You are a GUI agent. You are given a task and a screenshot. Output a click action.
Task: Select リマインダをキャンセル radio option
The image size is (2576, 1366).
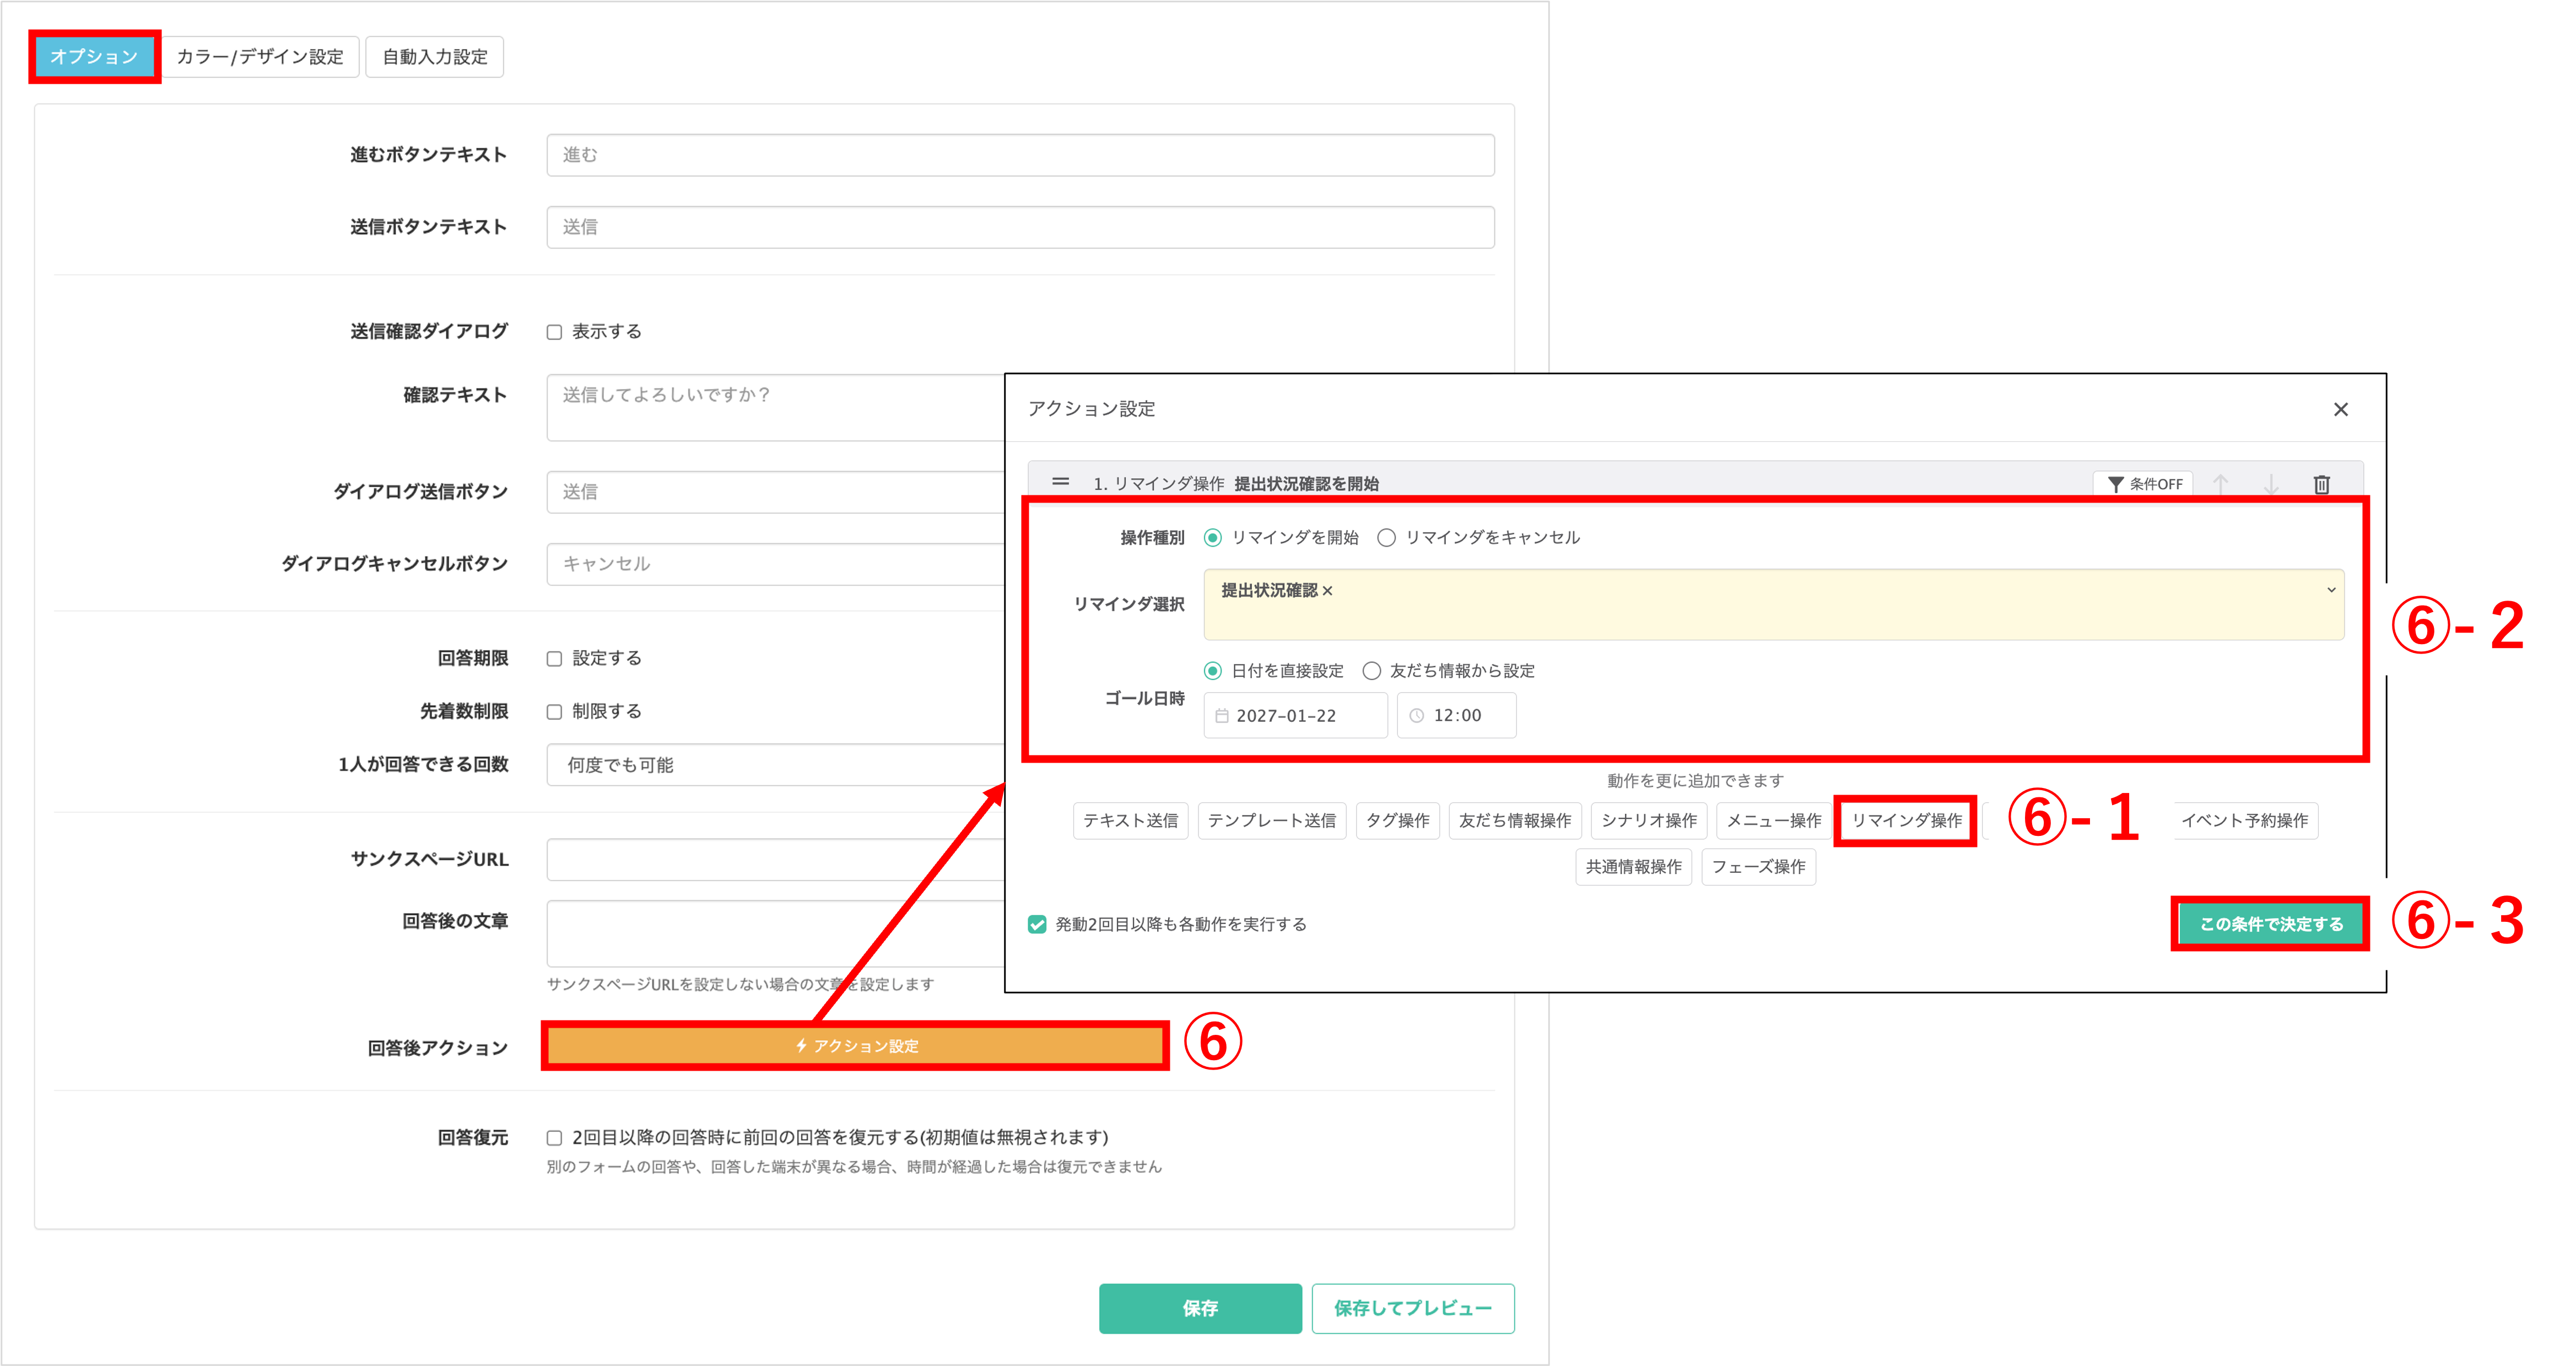(1386, 538)
